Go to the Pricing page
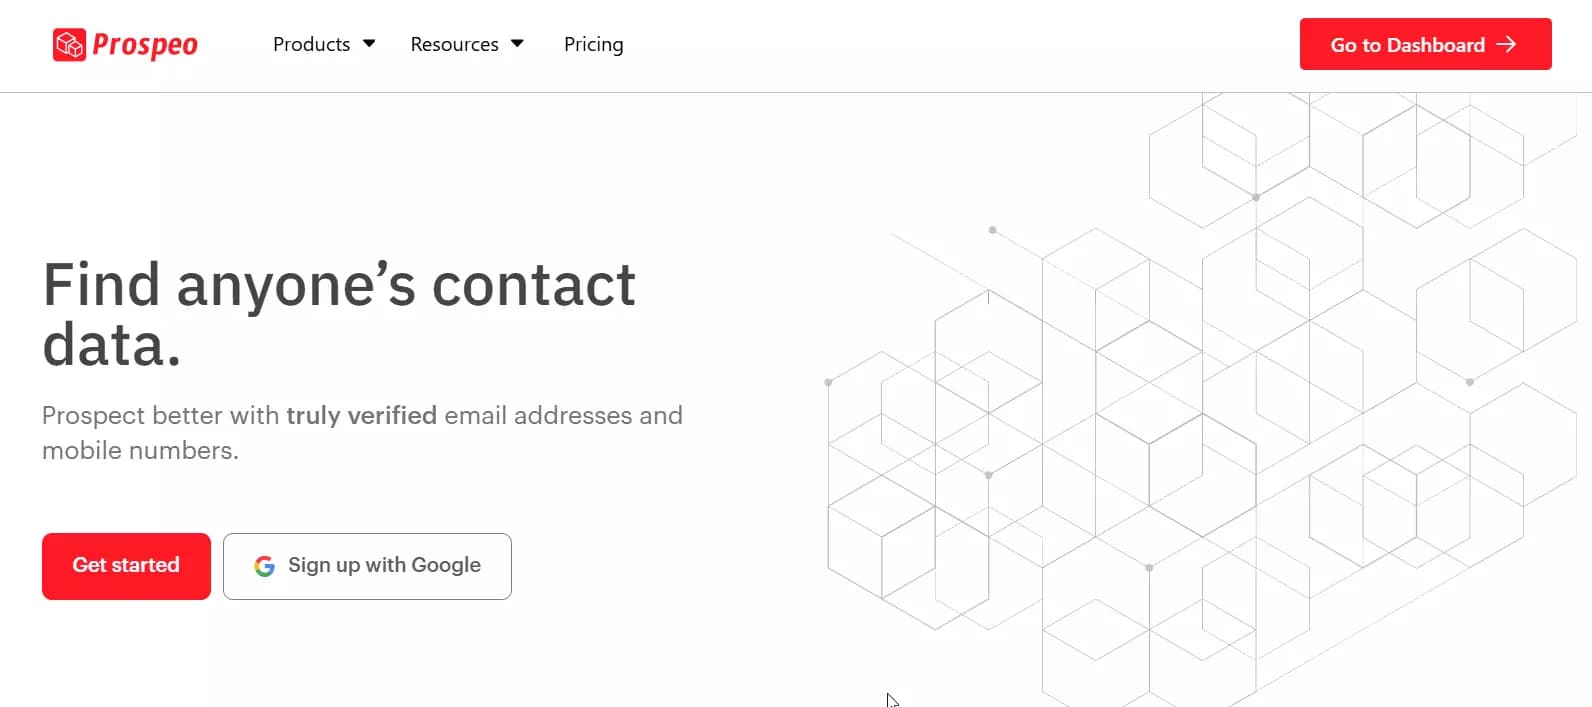Screen dimensions: 1592x707 593,44
